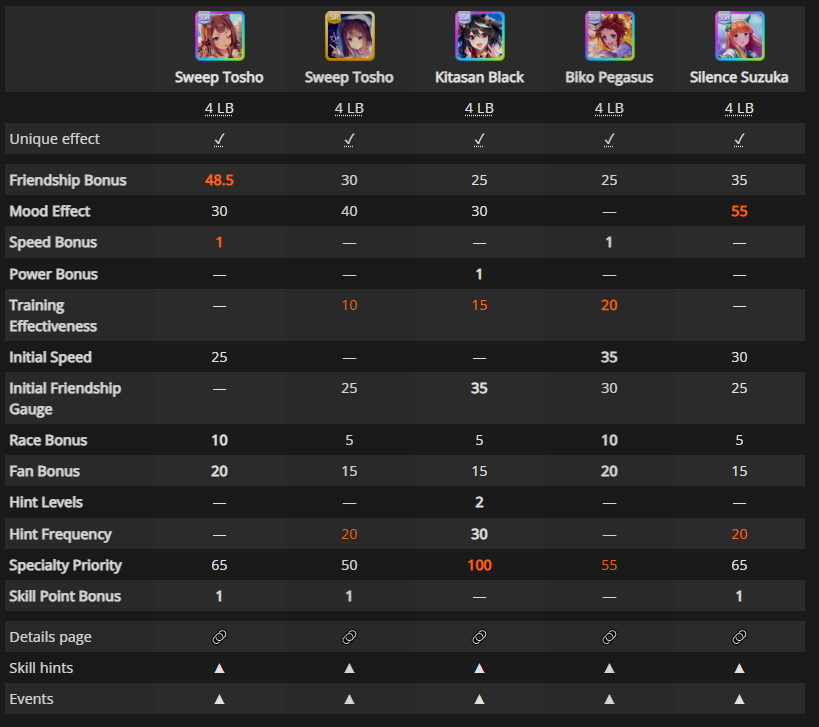The image size is (819, 727).
Task: Click the Silence Suzuka name link
Action: coord(739,77)
